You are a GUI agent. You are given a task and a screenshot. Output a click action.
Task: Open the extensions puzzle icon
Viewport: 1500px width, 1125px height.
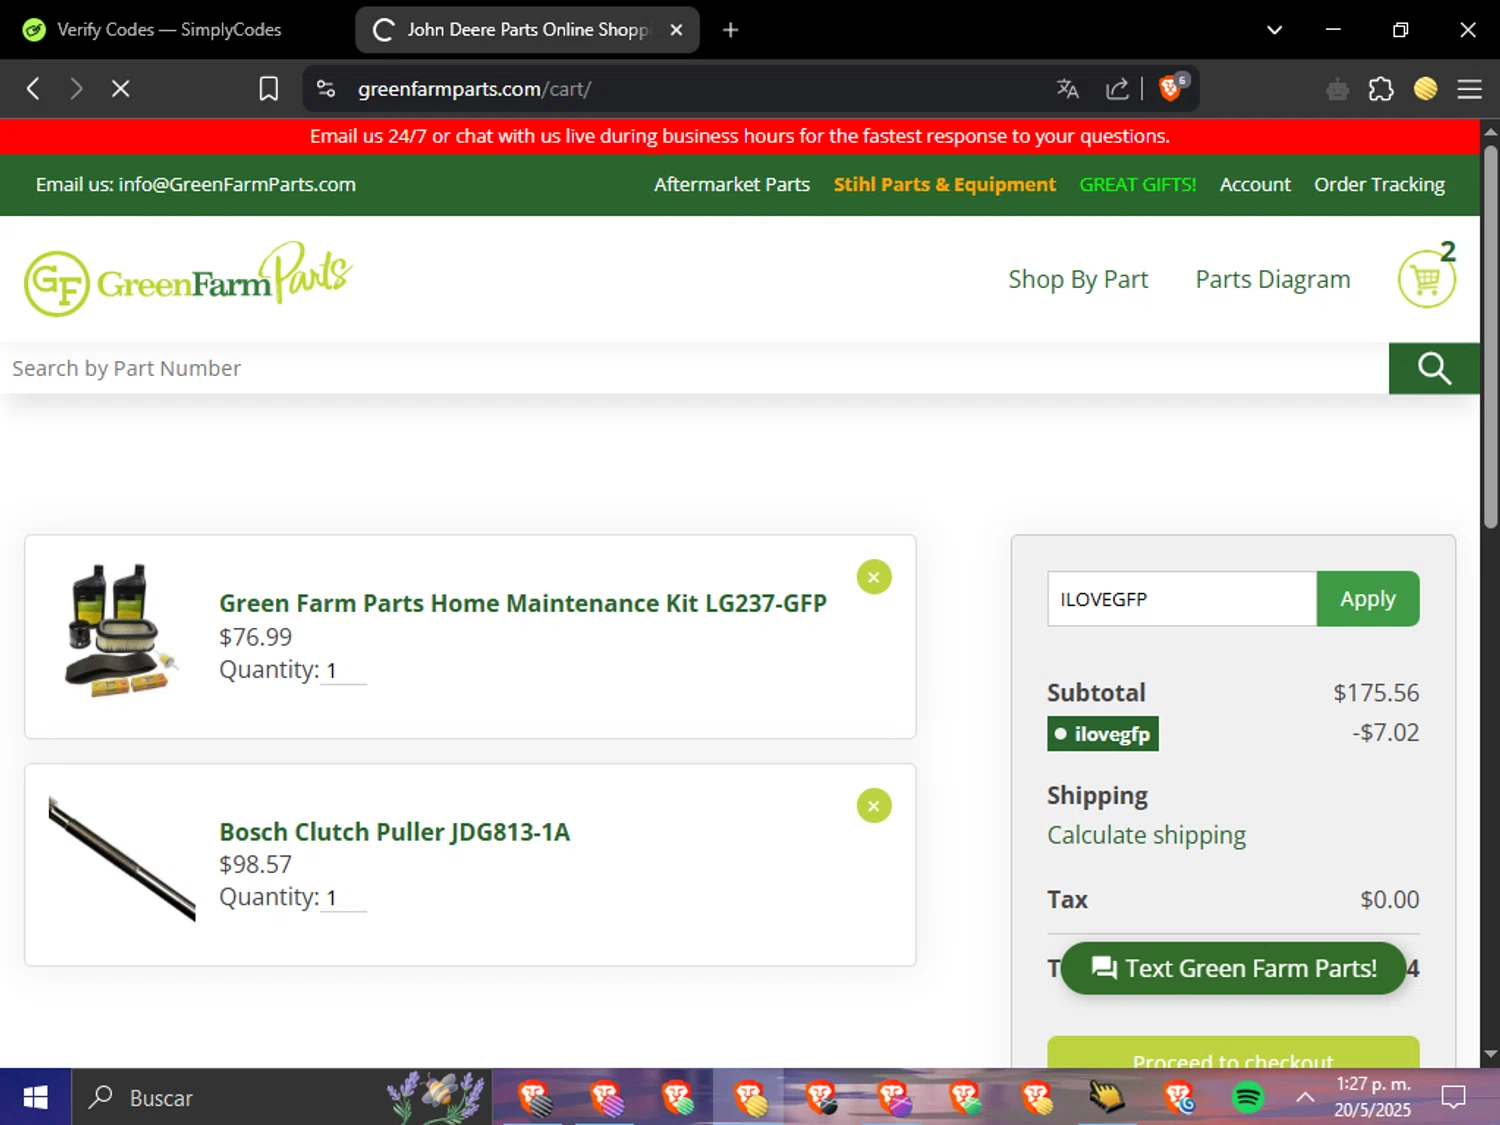[x=1381, y=89]
